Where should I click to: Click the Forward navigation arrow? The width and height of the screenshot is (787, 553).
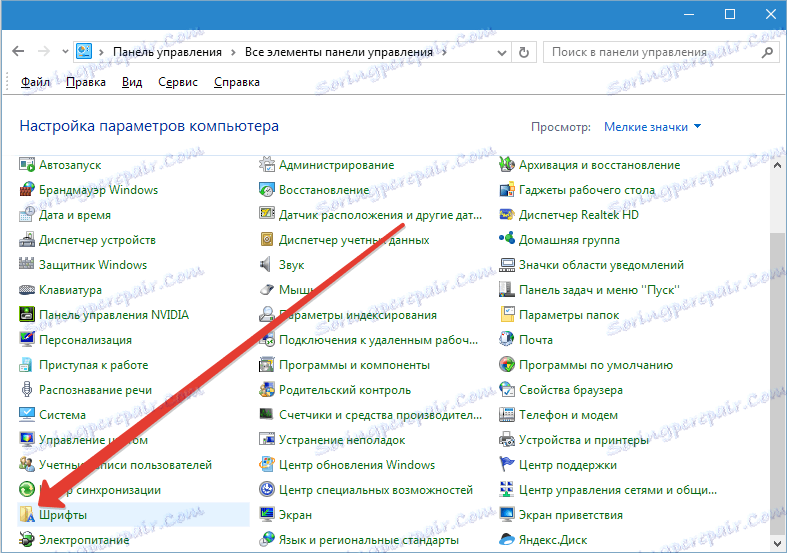click(x=44, y=51)
